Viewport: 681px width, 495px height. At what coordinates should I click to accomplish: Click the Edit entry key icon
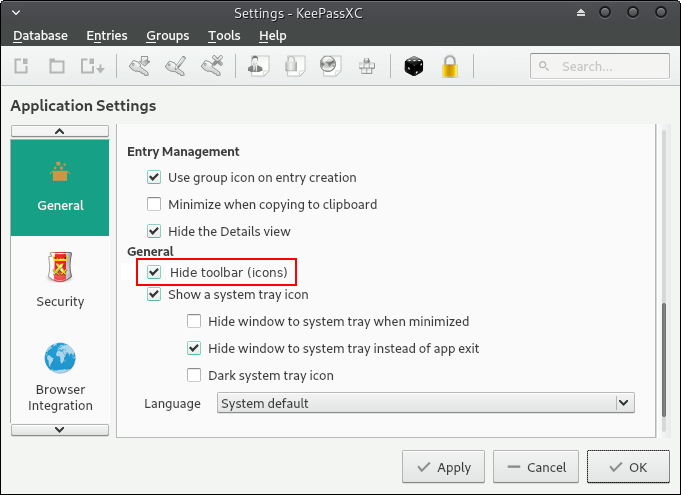point(175,66)
